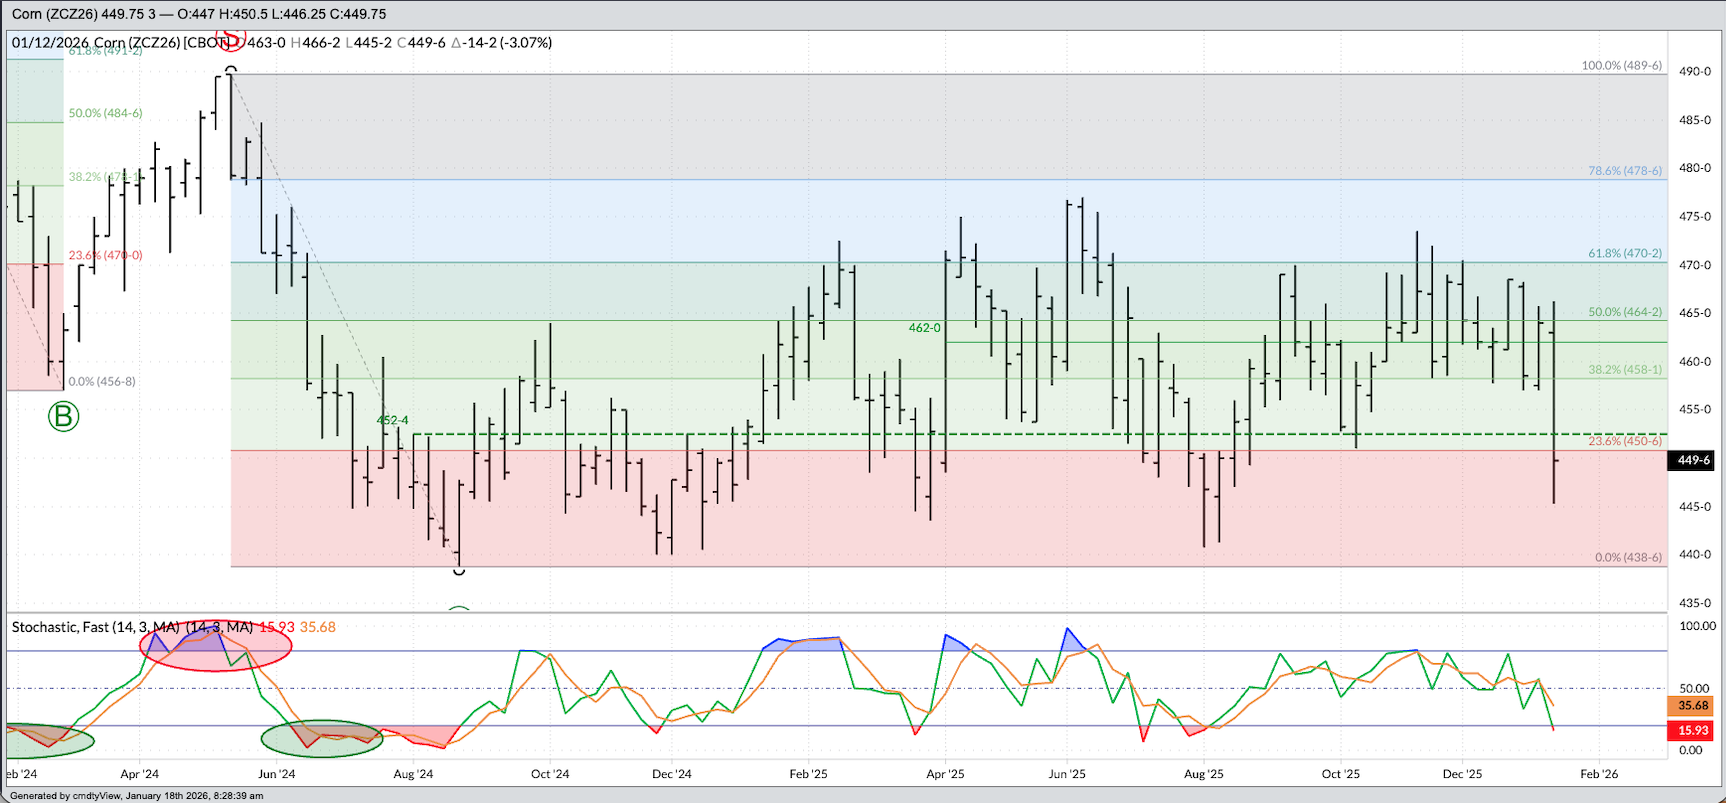Click the green circled B buy marker
Screen dimensions: 1726x803
pos(63,416)
